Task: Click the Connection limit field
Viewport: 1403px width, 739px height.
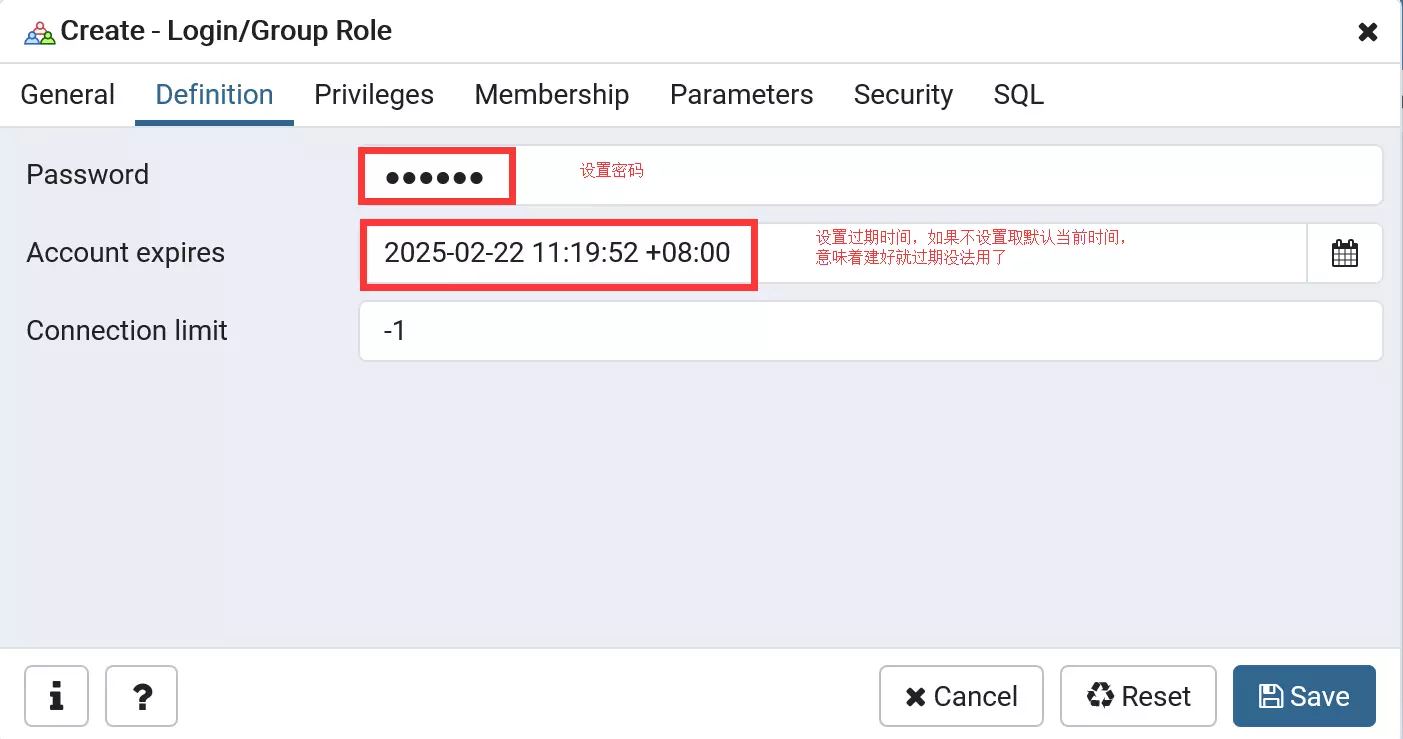Action: 870,331
